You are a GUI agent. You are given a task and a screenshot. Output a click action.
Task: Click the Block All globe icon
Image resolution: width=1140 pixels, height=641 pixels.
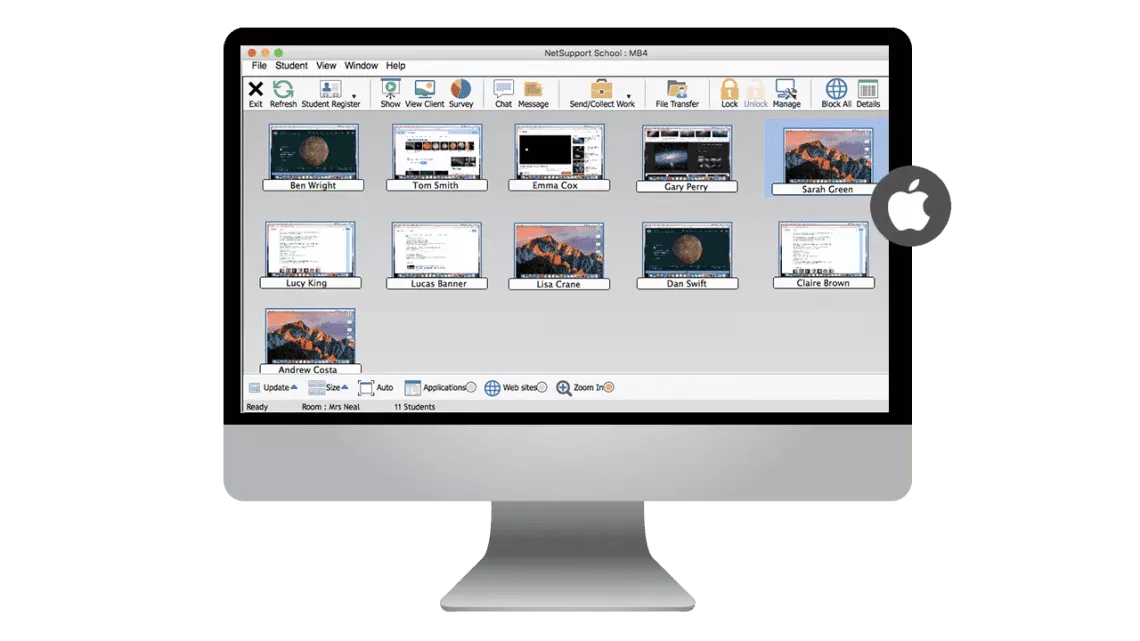coord(836,90)
